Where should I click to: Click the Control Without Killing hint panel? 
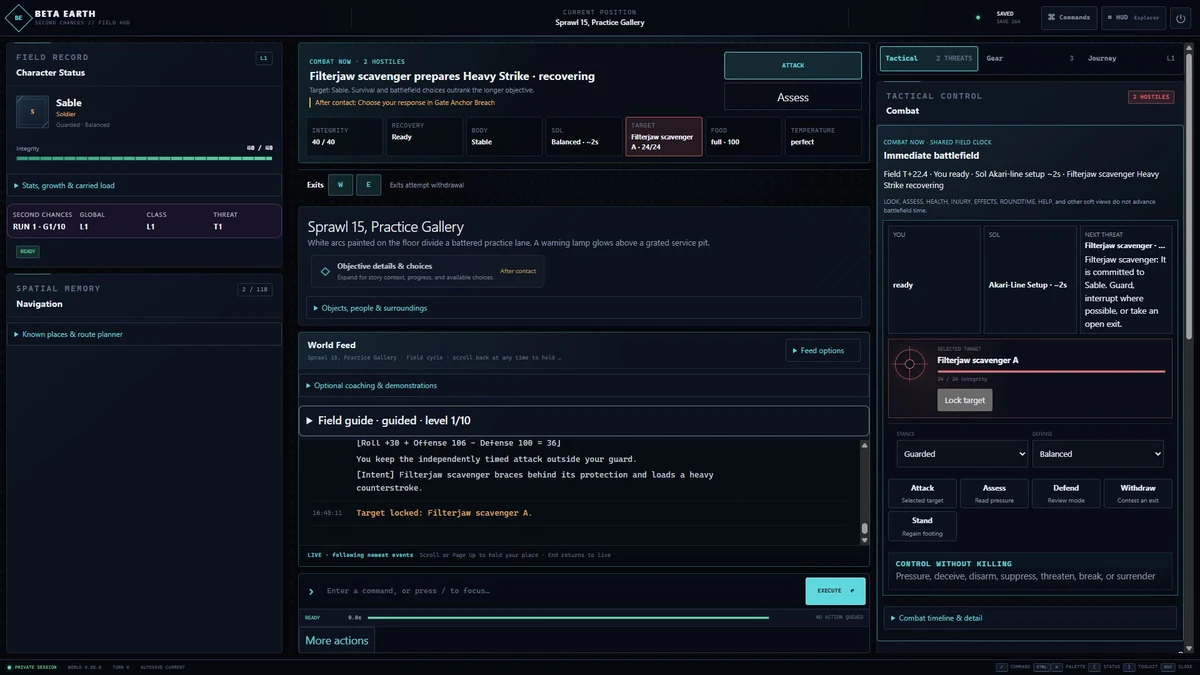click(1030, 569)
